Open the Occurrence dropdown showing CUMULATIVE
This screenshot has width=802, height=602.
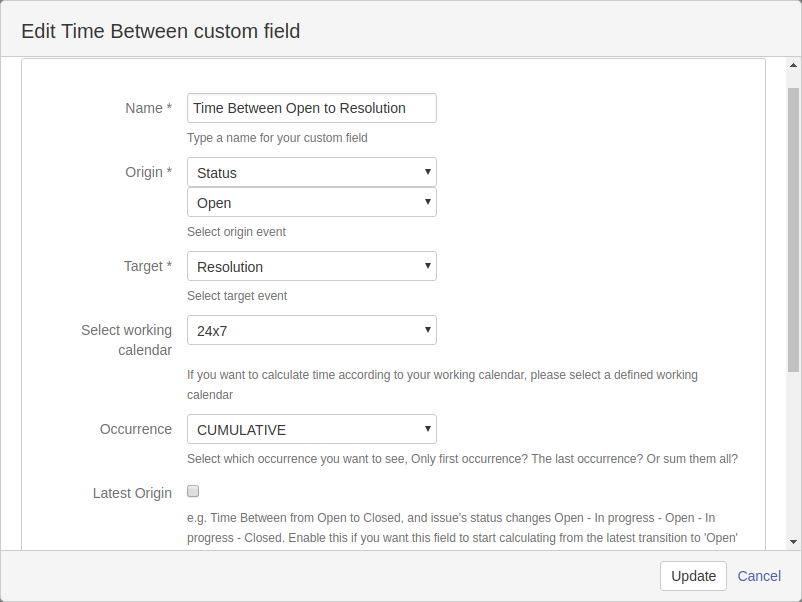(311, 429)
